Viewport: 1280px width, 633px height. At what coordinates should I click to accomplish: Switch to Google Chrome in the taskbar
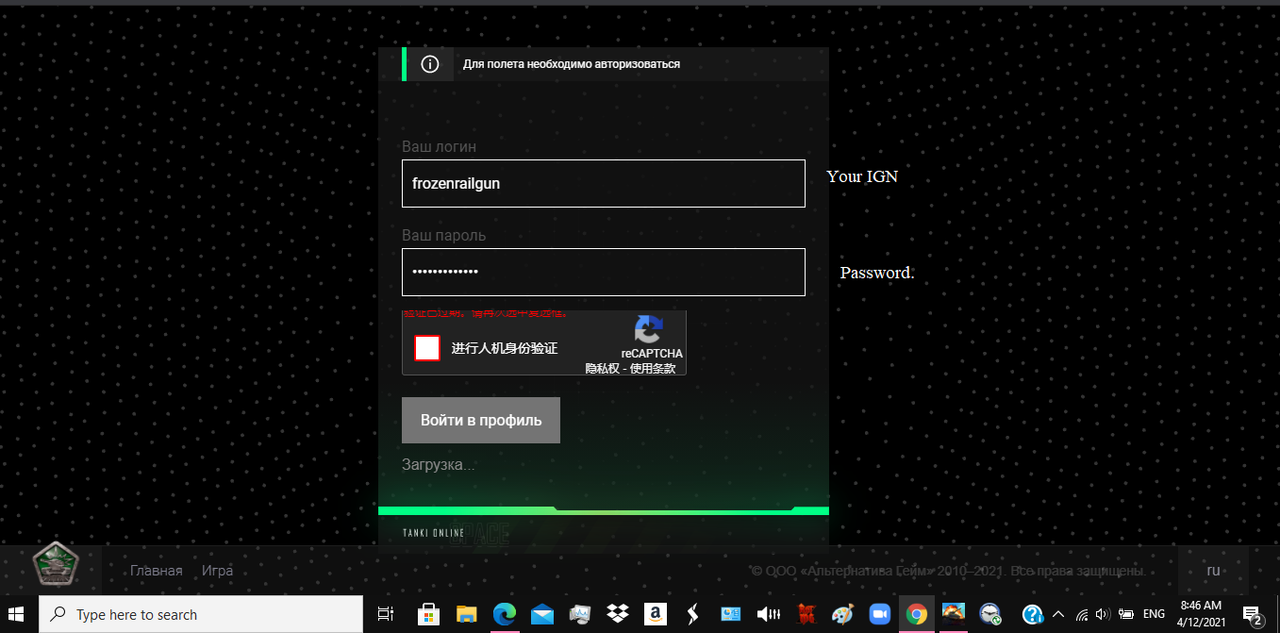click(x=917, y=614)
